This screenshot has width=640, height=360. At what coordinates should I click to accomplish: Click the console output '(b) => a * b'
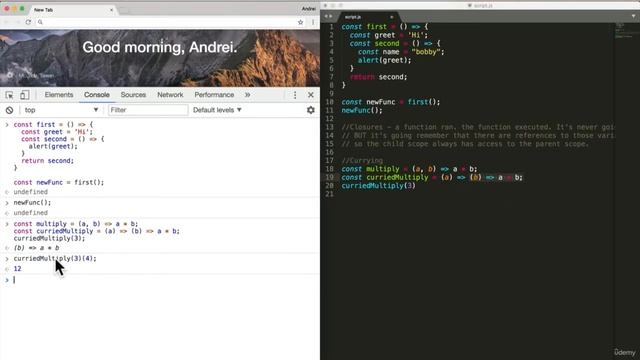click(x=36, y=248)
